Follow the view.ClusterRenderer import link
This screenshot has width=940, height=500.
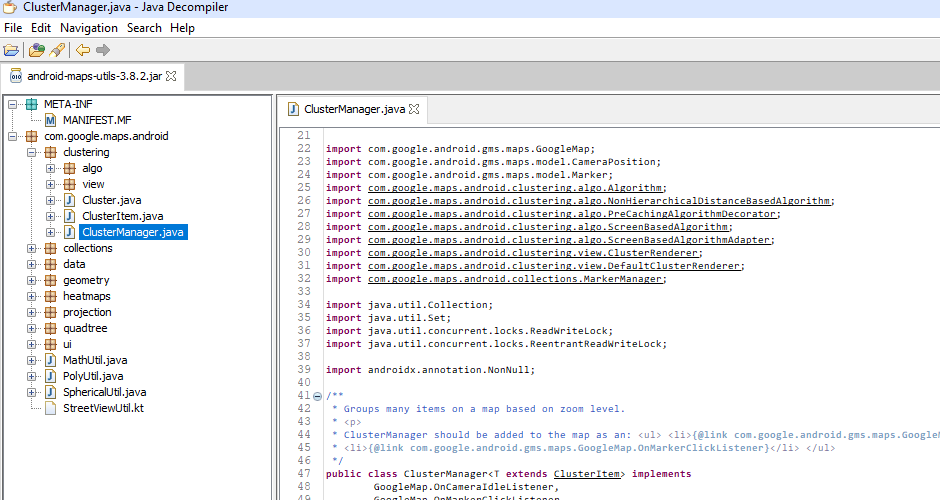pyautogui.click(x=534, y=253)
